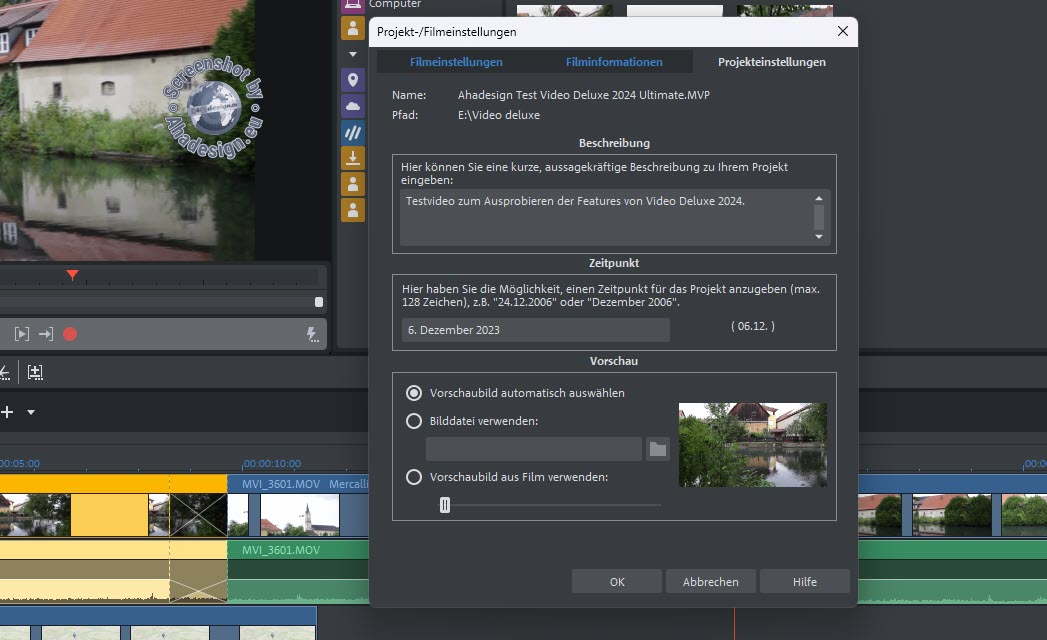Switch to the Filminformationen tab

(614, 61)
